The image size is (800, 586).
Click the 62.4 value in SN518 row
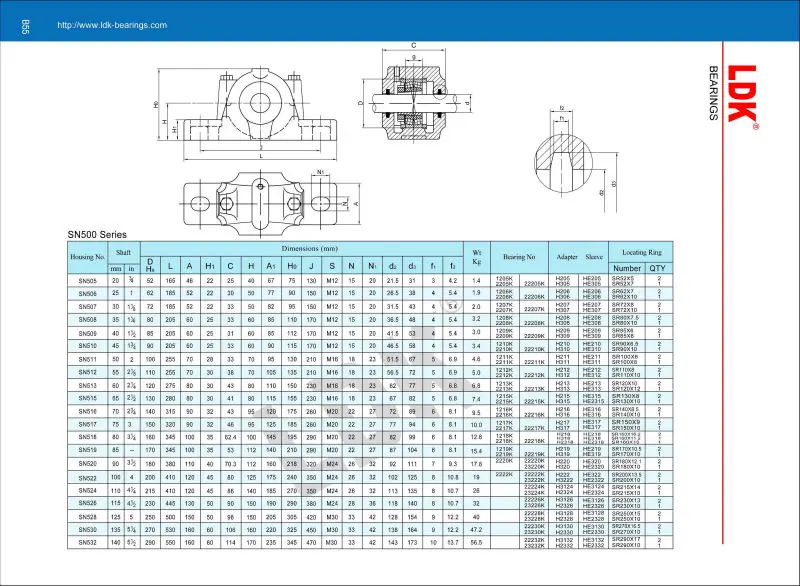(x=230, y=437)
